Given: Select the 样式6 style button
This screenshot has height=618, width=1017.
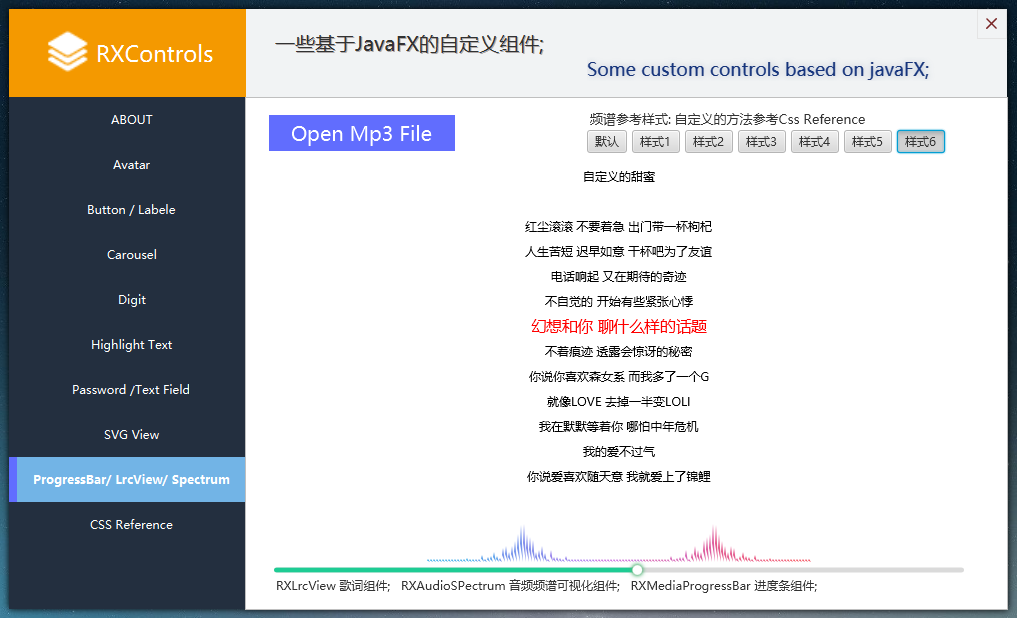Looking at the screenshot, I should [920, 142].
